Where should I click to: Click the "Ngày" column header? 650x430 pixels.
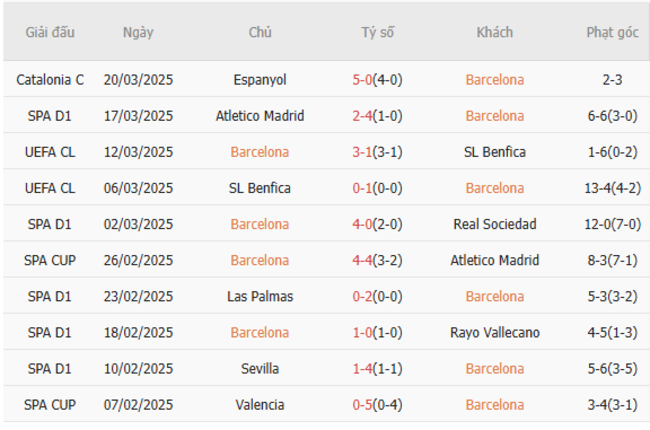click(x=138, y=32)
